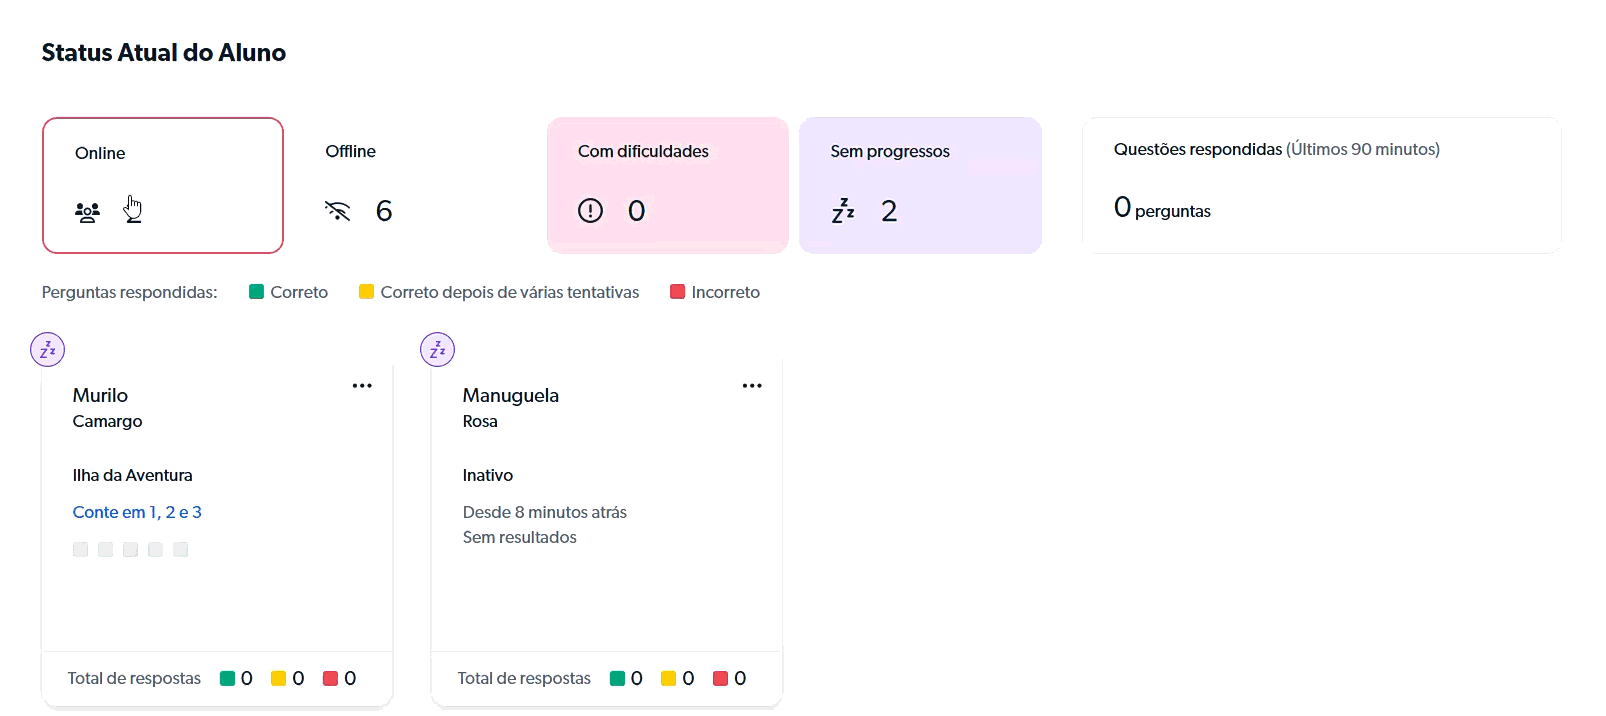Click the Sem progressos sleep icon

(x=843, y=210)
